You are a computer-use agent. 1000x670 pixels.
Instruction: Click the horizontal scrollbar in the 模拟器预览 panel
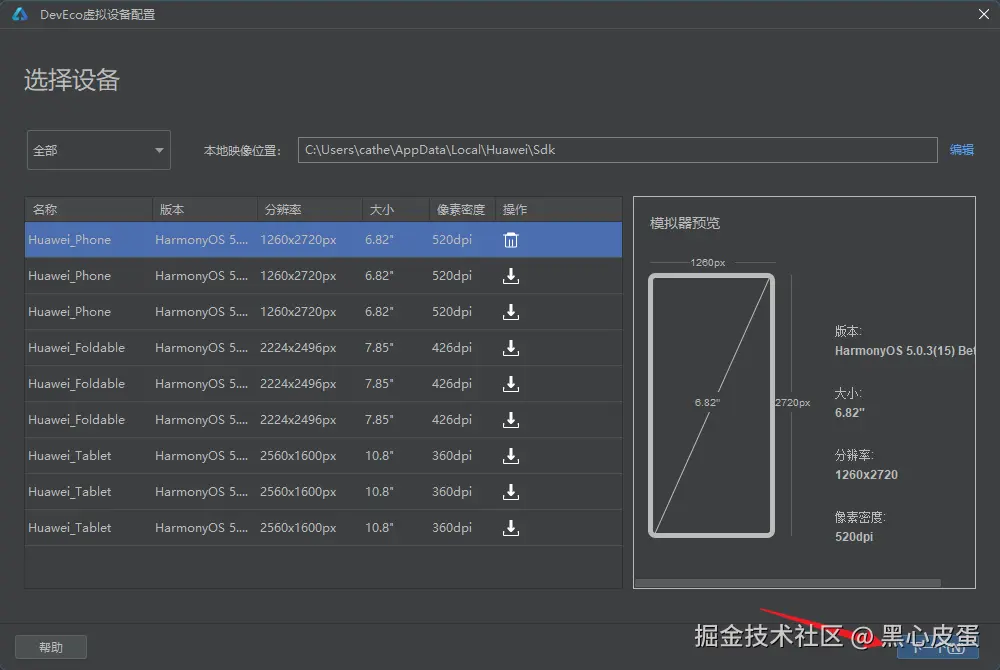788,583
